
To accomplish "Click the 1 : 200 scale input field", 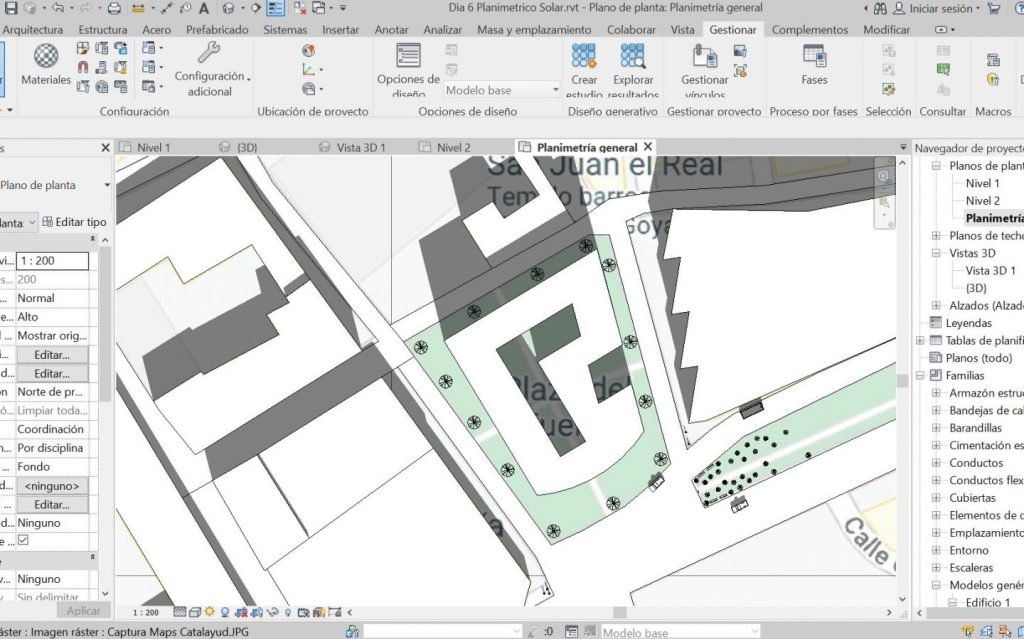I will click(x=52, y=261).
